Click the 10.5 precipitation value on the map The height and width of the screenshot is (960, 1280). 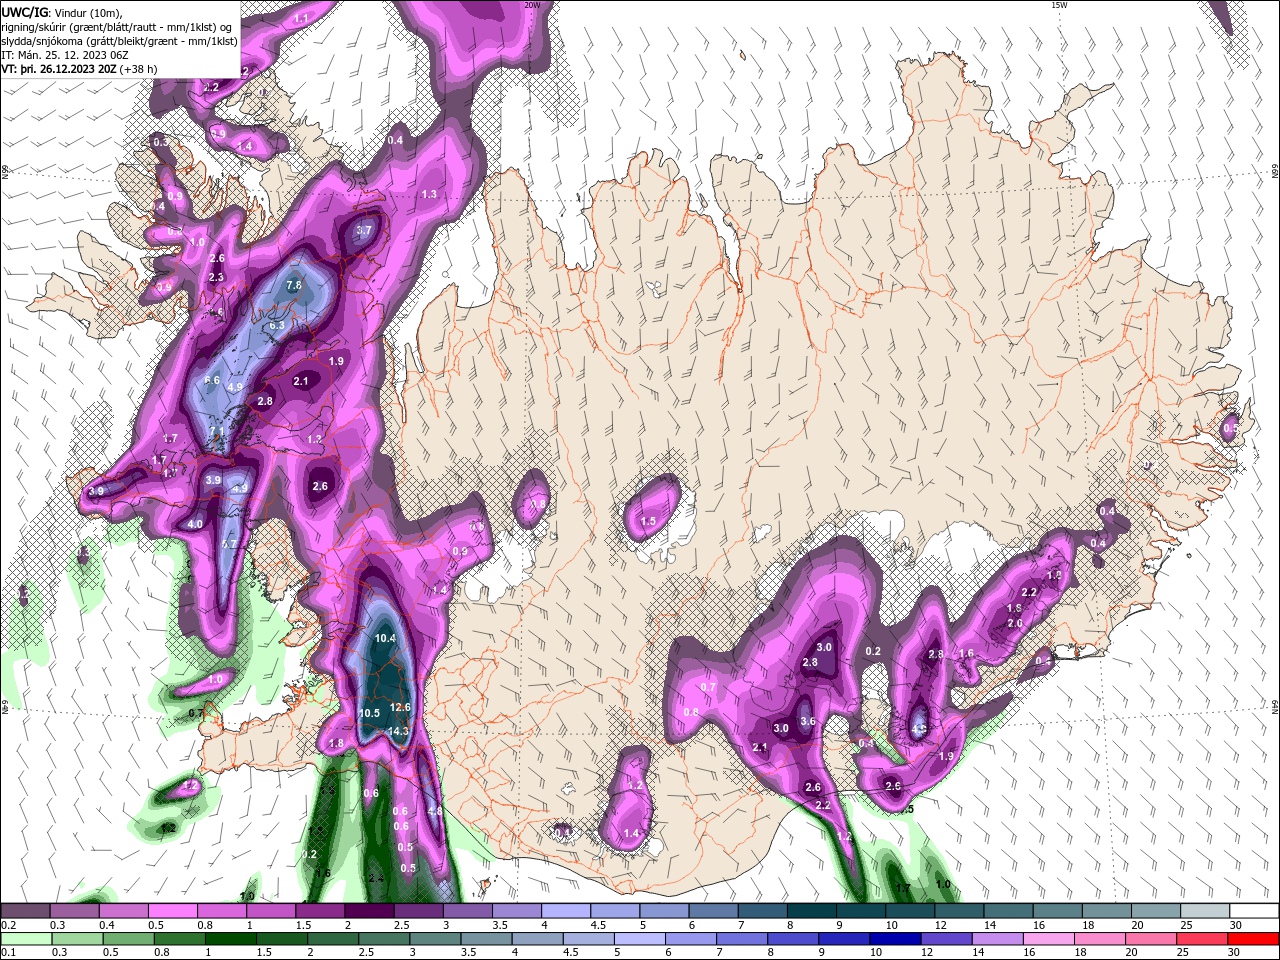[369, 713]
